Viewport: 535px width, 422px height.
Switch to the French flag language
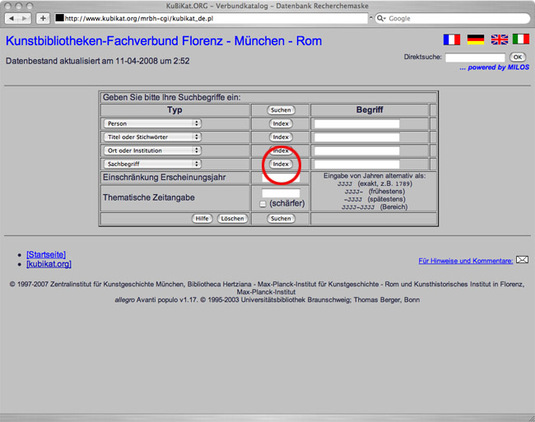pyautogui.click(x=452, y=40)
